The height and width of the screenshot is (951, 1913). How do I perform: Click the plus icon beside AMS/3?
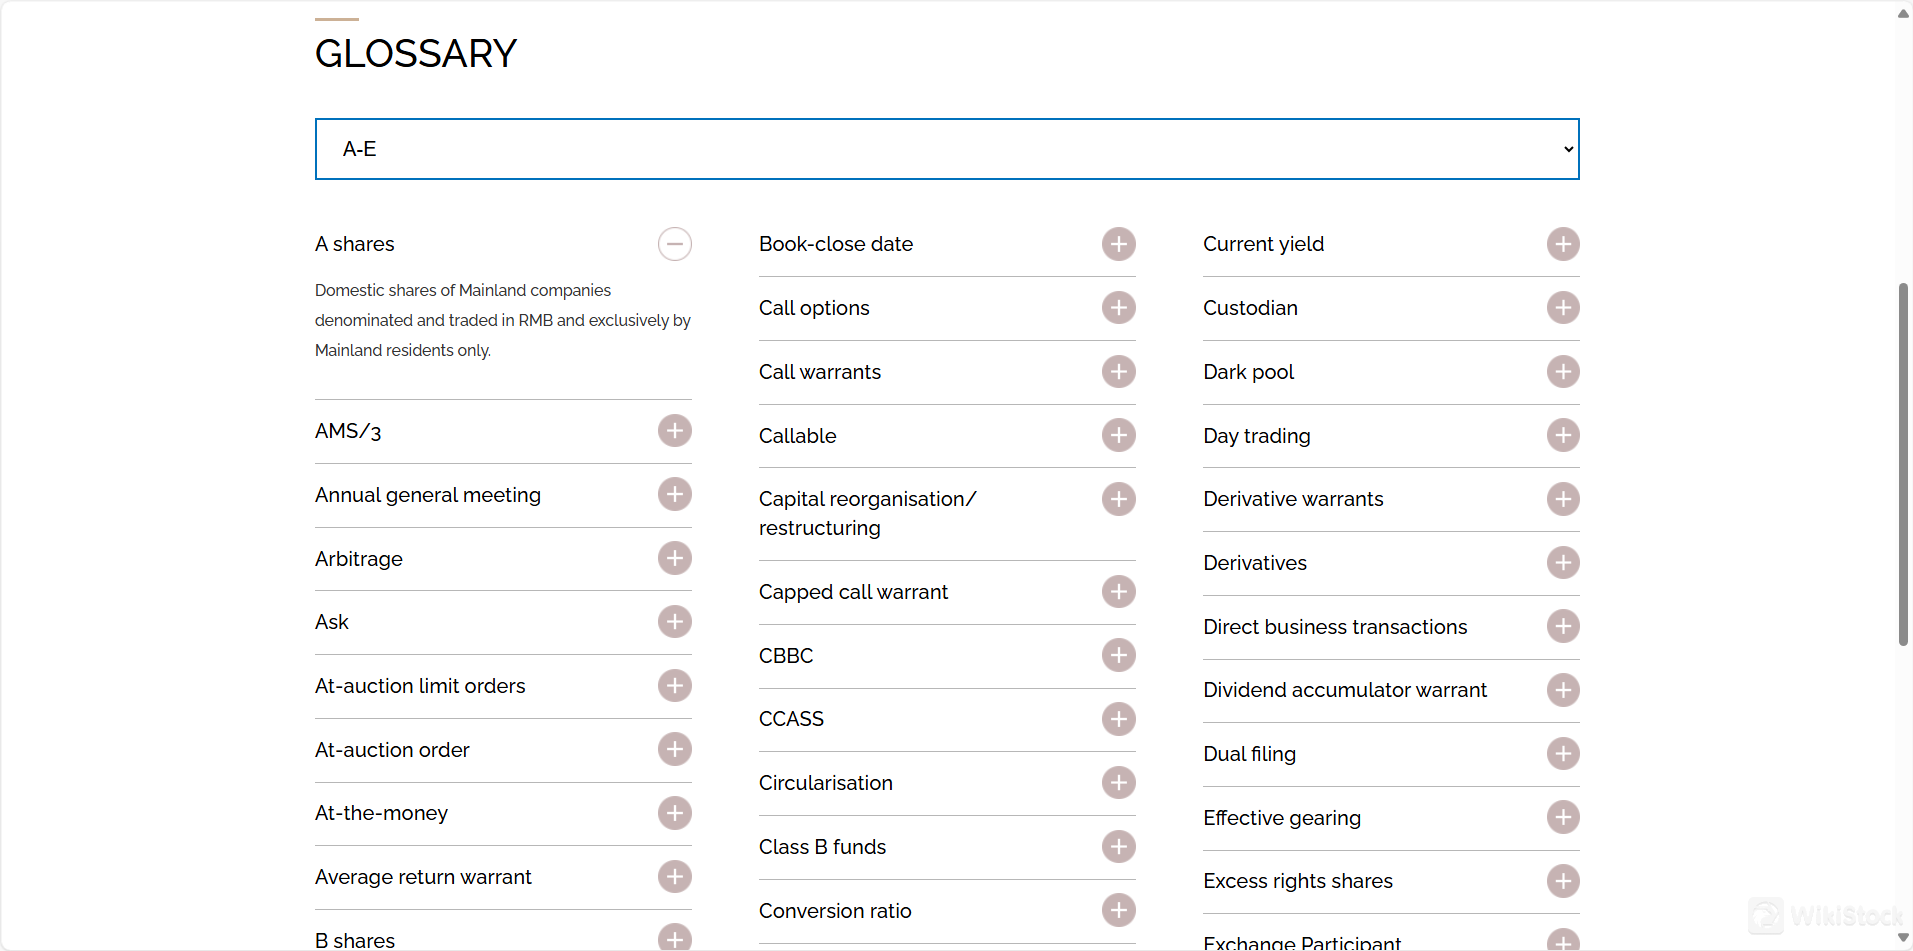pyautogui.click(x=674, y=431)
